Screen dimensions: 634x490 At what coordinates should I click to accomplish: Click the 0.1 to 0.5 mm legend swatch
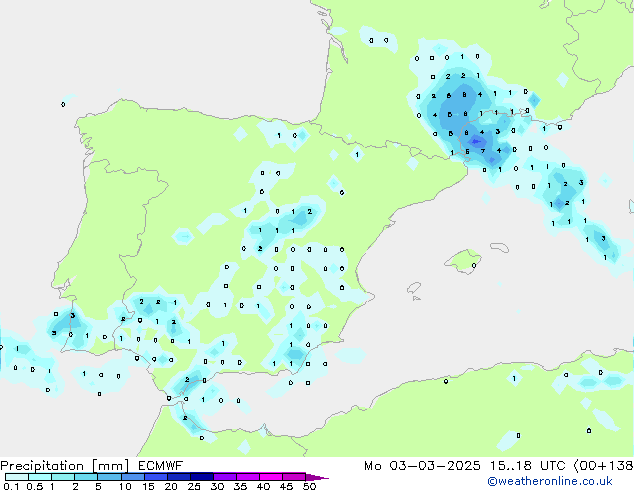pyautogui.click(x=17, y=477)
